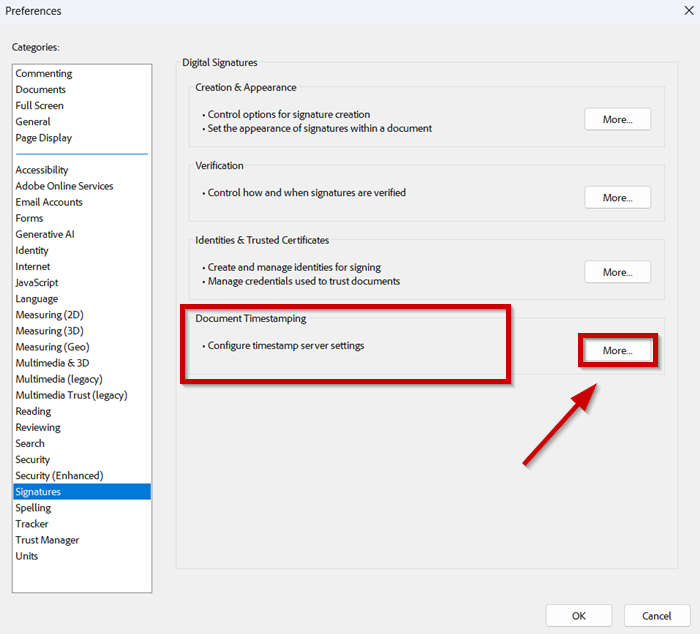
Task: Select Generative AI category
Action: (x=45, y=234)
